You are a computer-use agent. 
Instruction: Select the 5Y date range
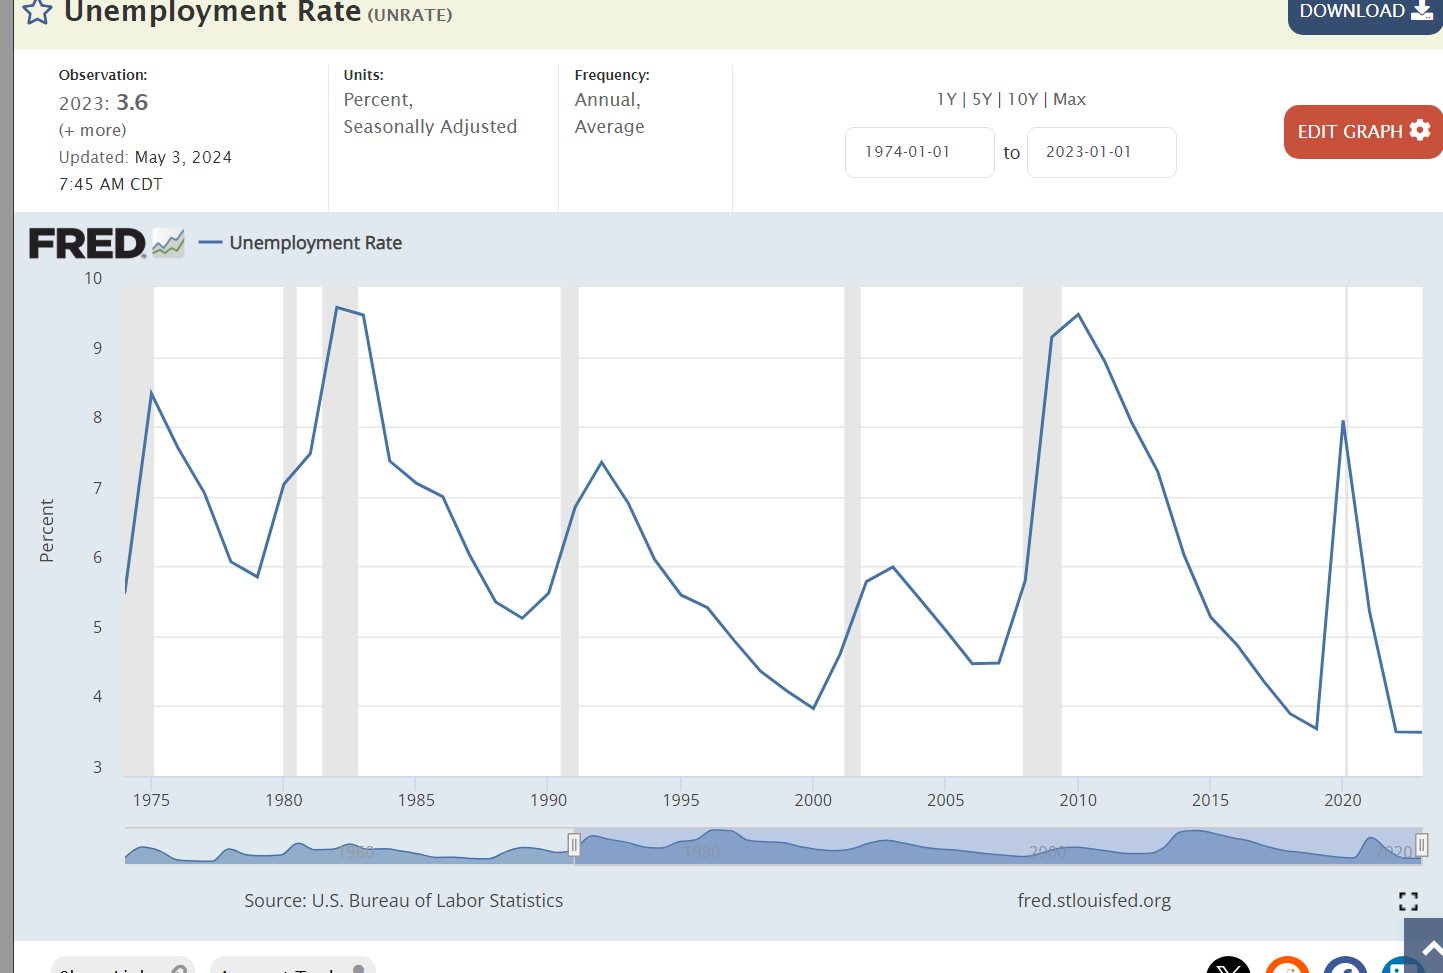pyautogui.click(x=982, y=99)
